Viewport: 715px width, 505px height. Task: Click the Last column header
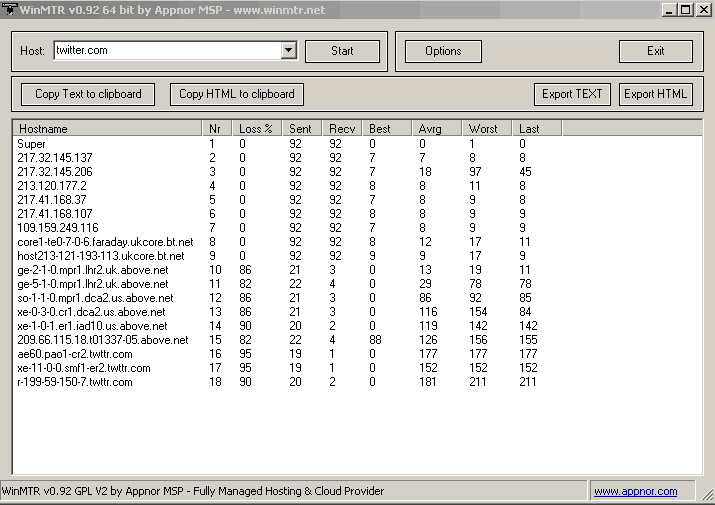click(x=537, y=129)
